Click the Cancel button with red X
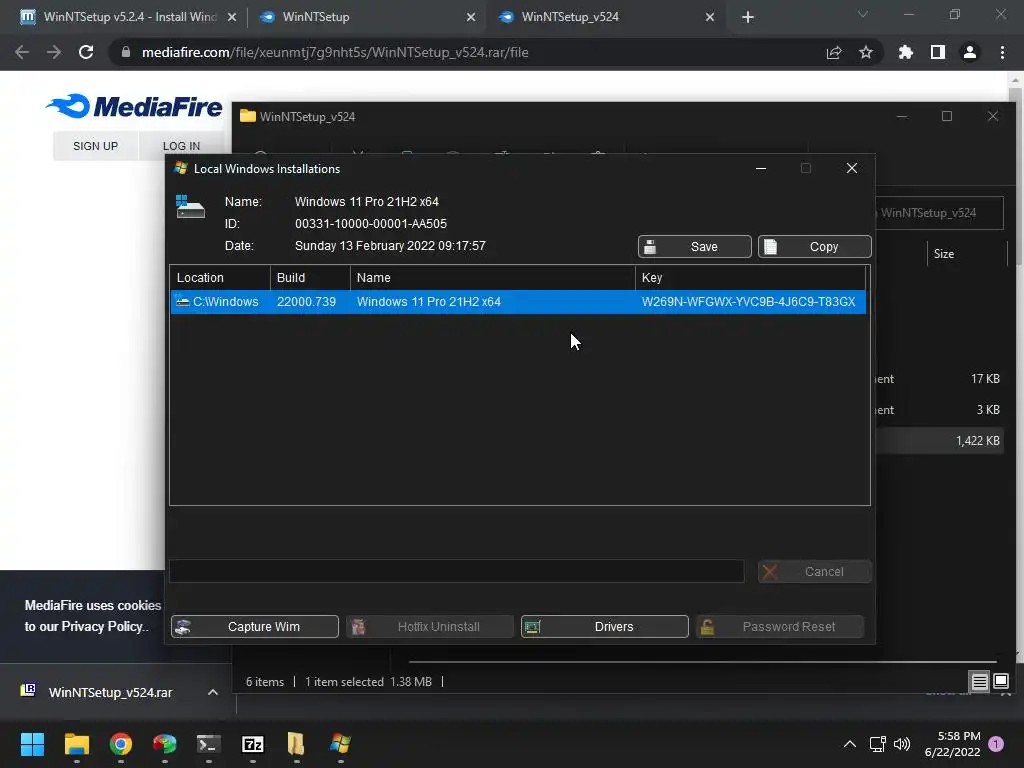 pos(814,571)
